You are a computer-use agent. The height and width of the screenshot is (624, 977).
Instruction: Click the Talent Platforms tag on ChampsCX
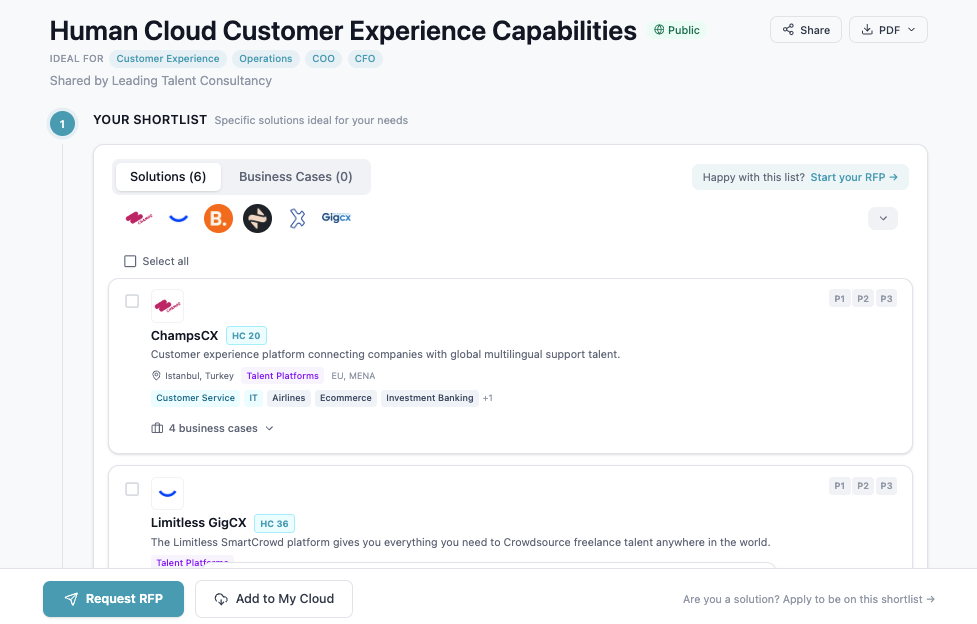(282, 376)
